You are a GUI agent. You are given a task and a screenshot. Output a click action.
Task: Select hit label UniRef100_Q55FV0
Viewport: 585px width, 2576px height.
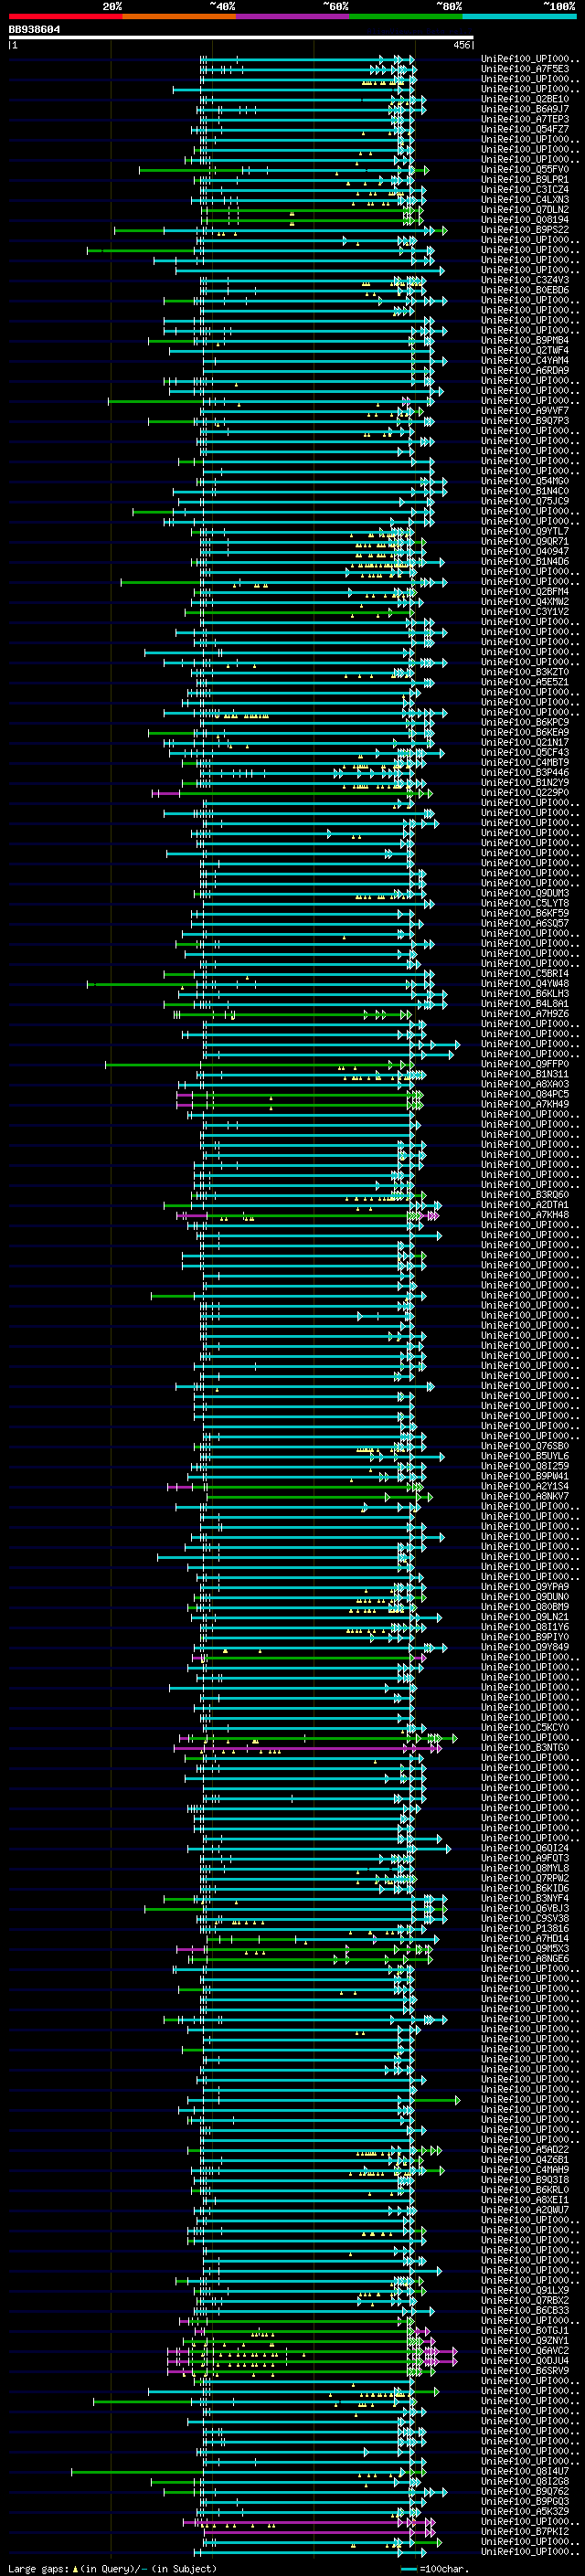coord(525,170)
